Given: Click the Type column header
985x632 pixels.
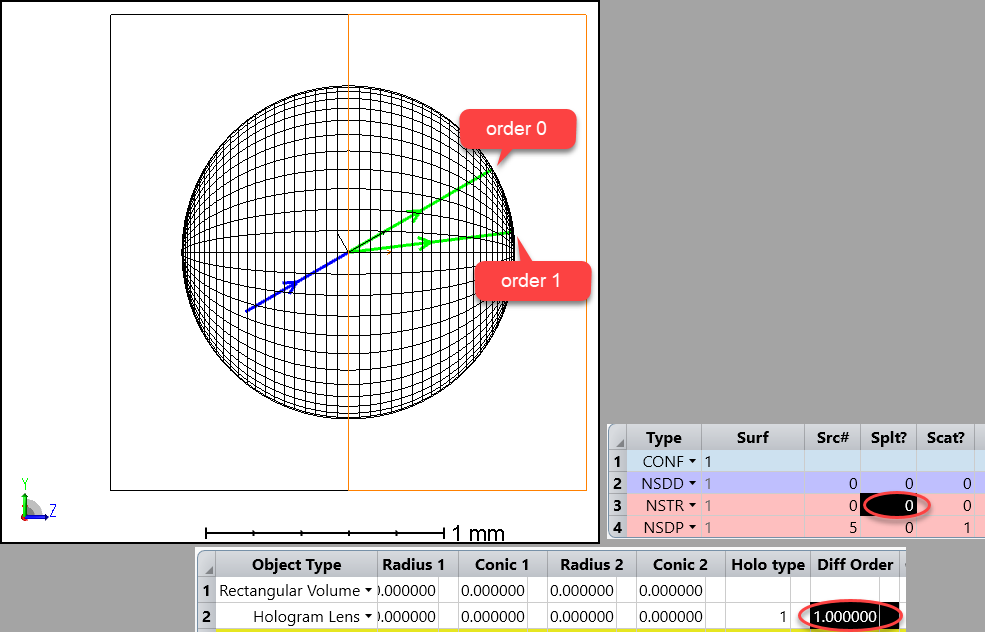Looking at the screenshot, I should click(x=663, y=437).
